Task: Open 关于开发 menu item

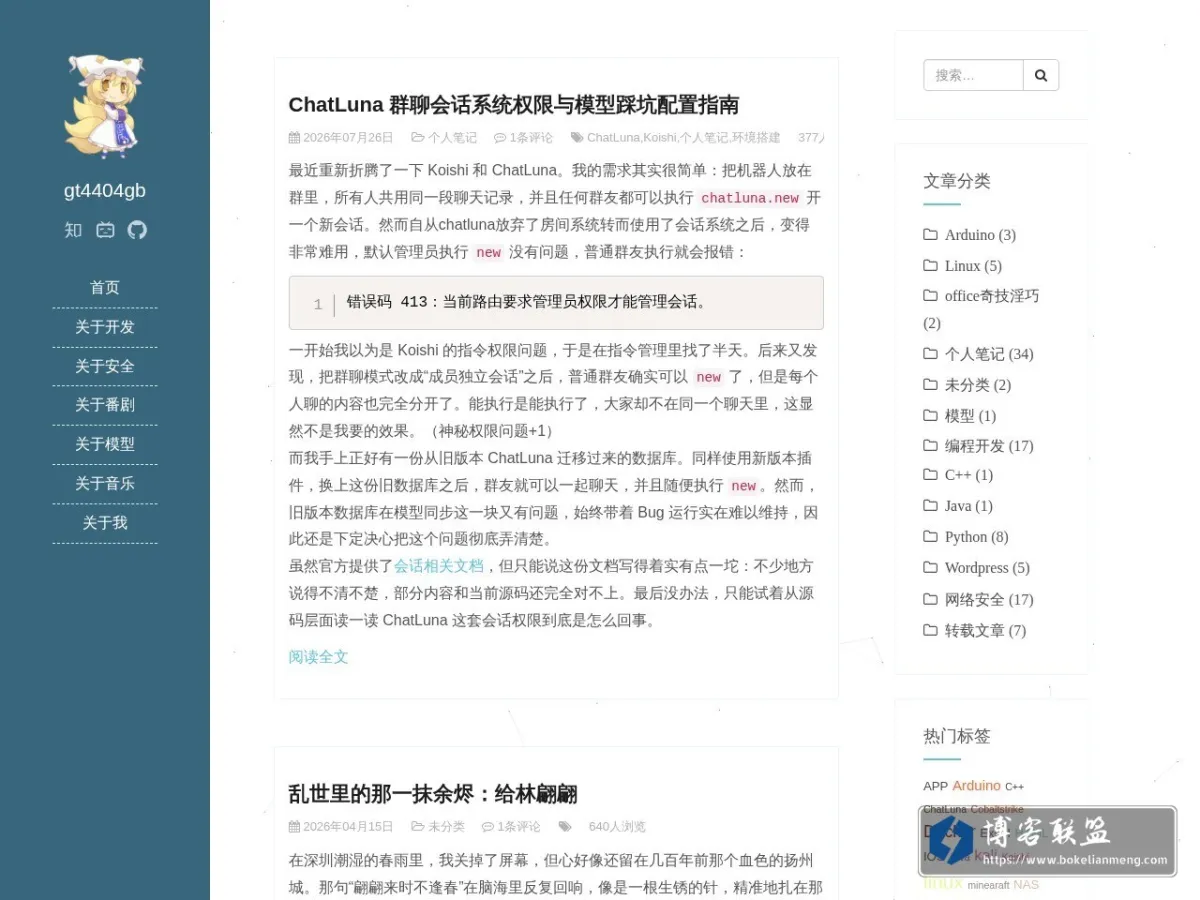Action: point(105,327)
